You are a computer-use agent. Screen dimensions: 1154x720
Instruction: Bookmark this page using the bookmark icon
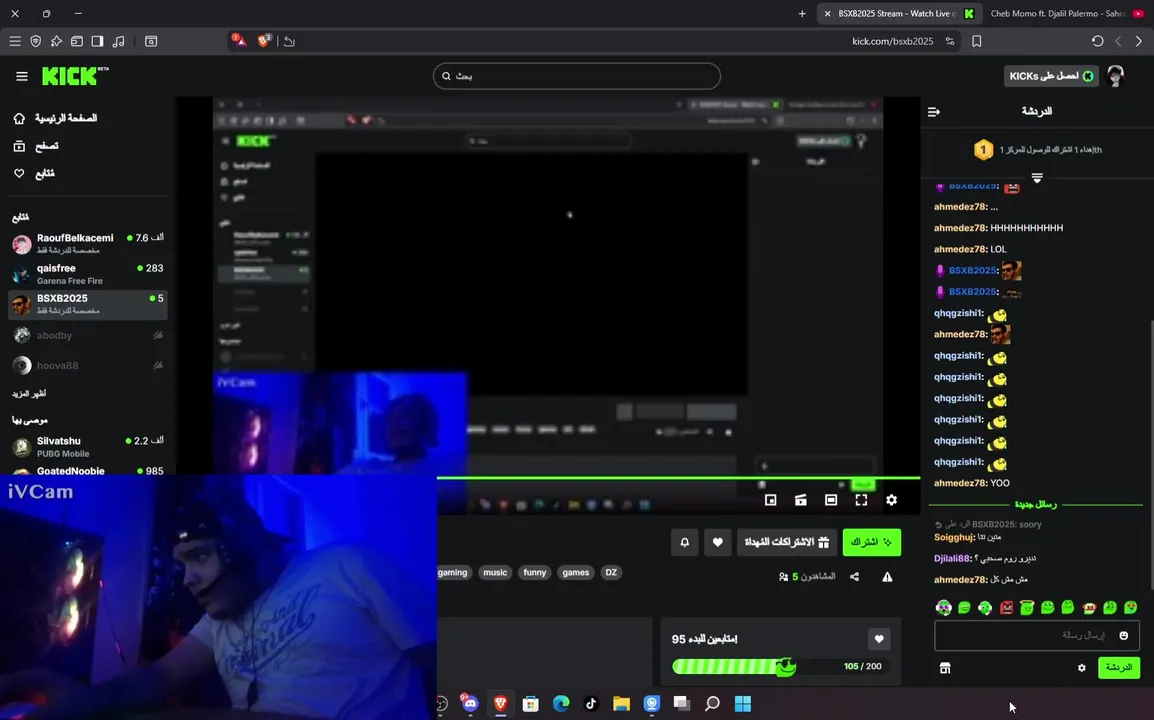pos(977,41)
